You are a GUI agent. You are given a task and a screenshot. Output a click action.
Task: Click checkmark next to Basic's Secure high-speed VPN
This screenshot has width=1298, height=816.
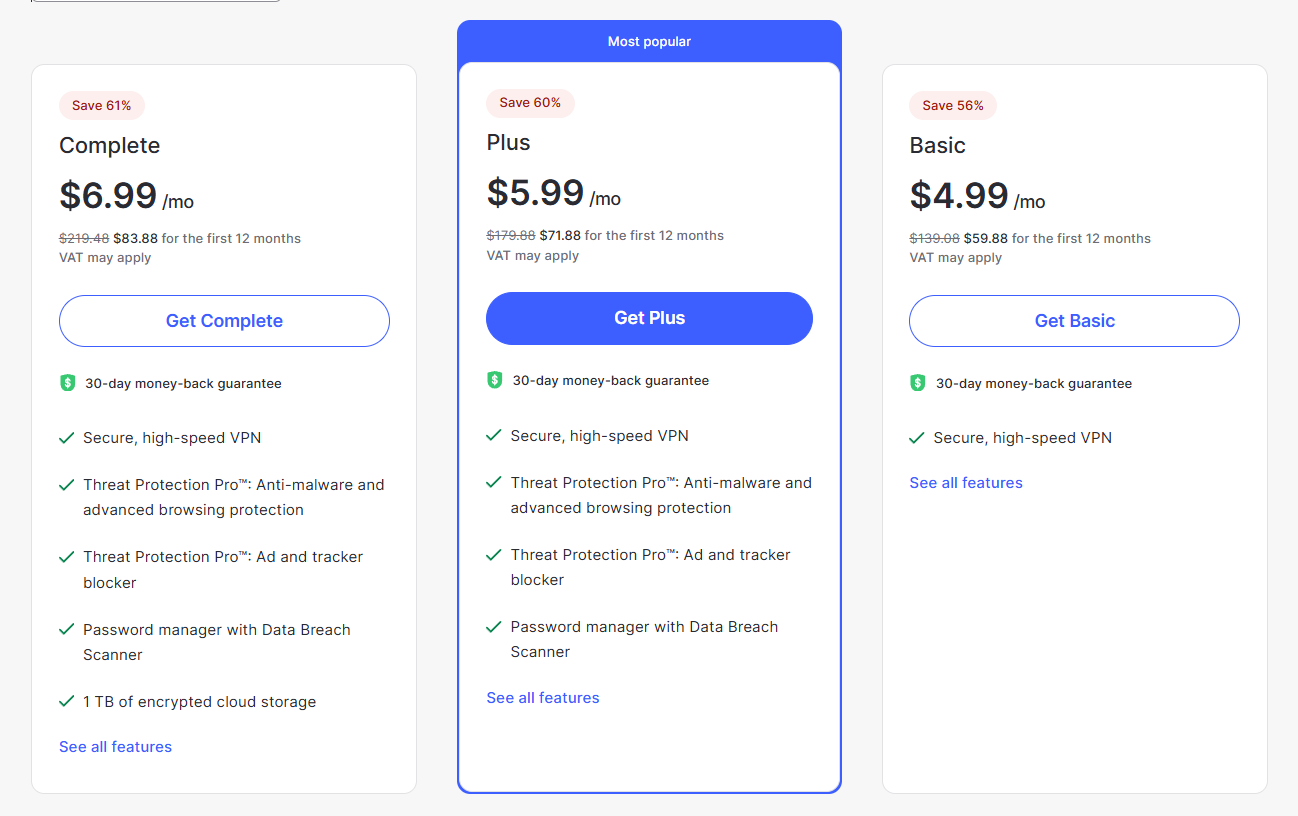tap(917, 438)
